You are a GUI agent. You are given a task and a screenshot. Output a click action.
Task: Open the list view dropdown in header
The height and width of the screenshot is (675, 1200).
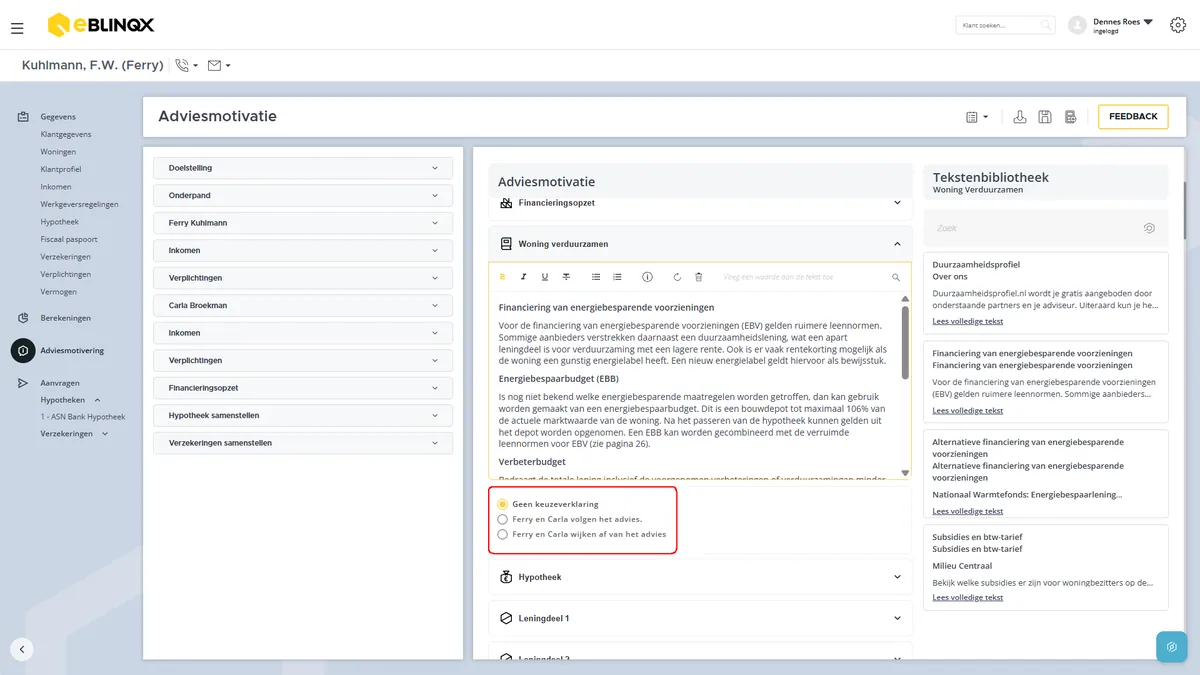977,117
